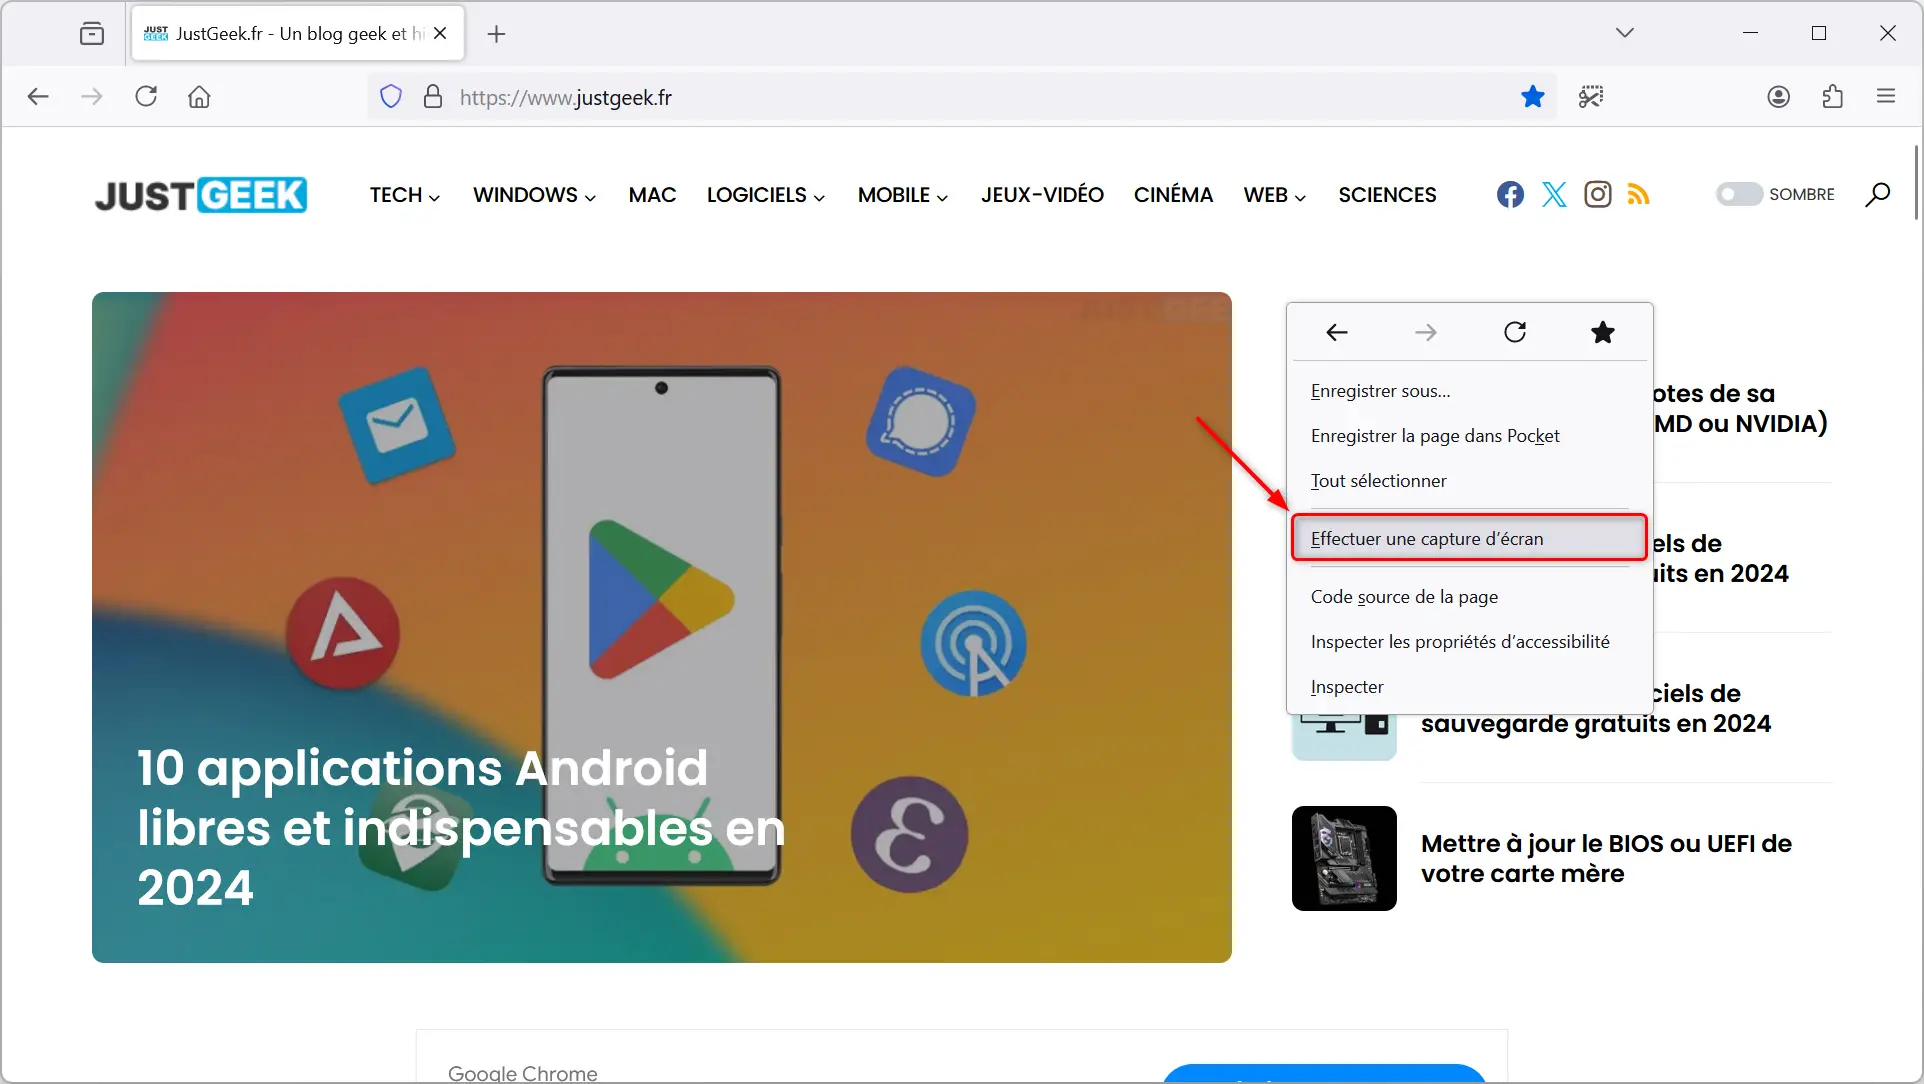
Task: Choose Inspecter in context menu
Action: 1469,687
